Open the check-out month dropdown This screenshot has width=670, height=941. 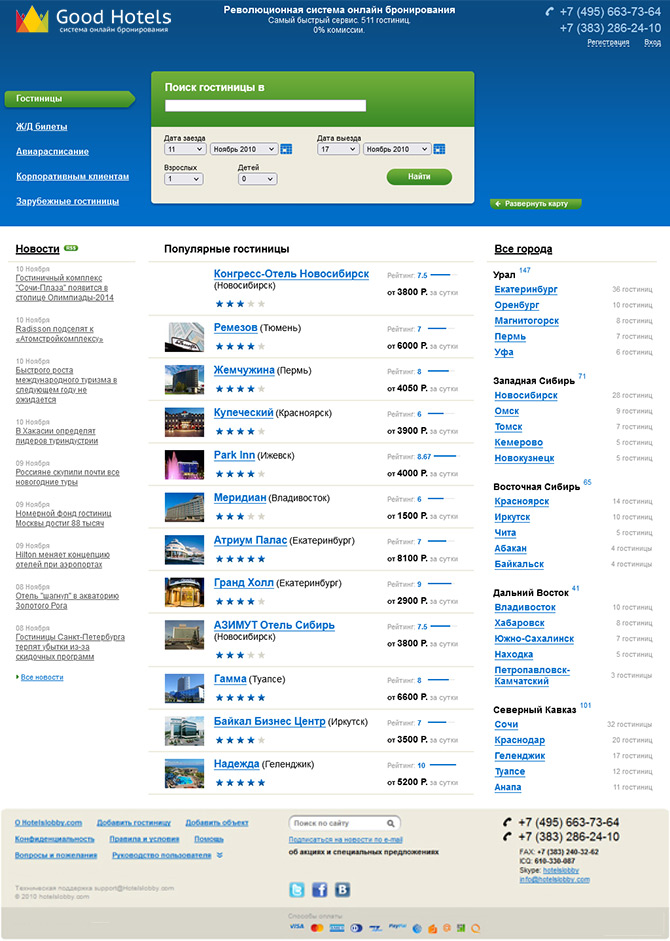396,149
